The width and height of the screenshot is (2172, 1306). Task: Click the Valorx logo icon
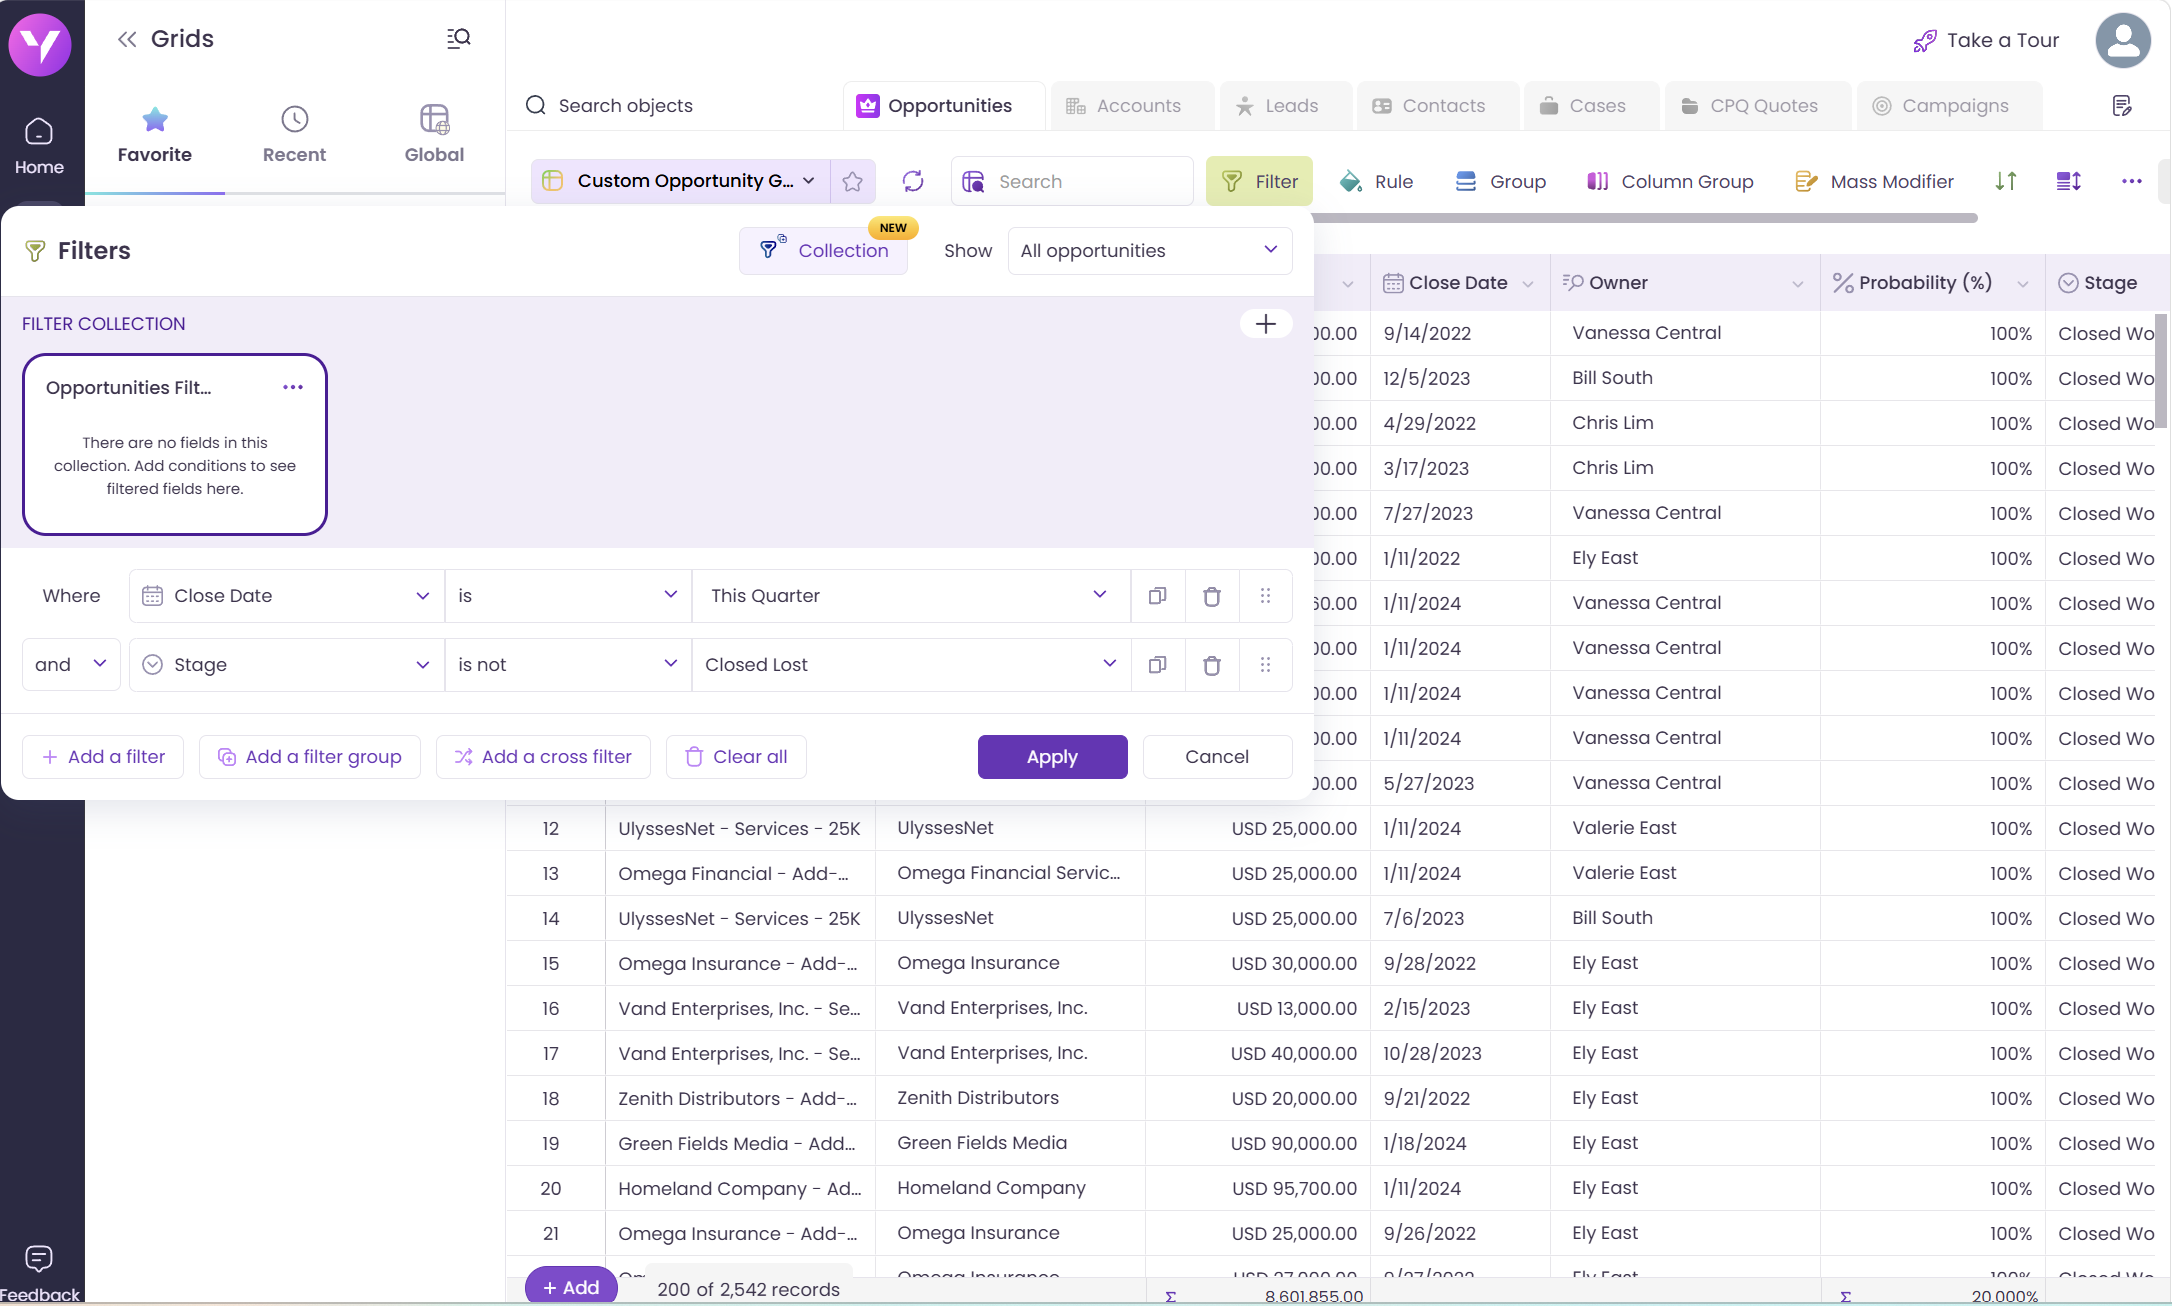pyautogui.click(x=40, y=43)
